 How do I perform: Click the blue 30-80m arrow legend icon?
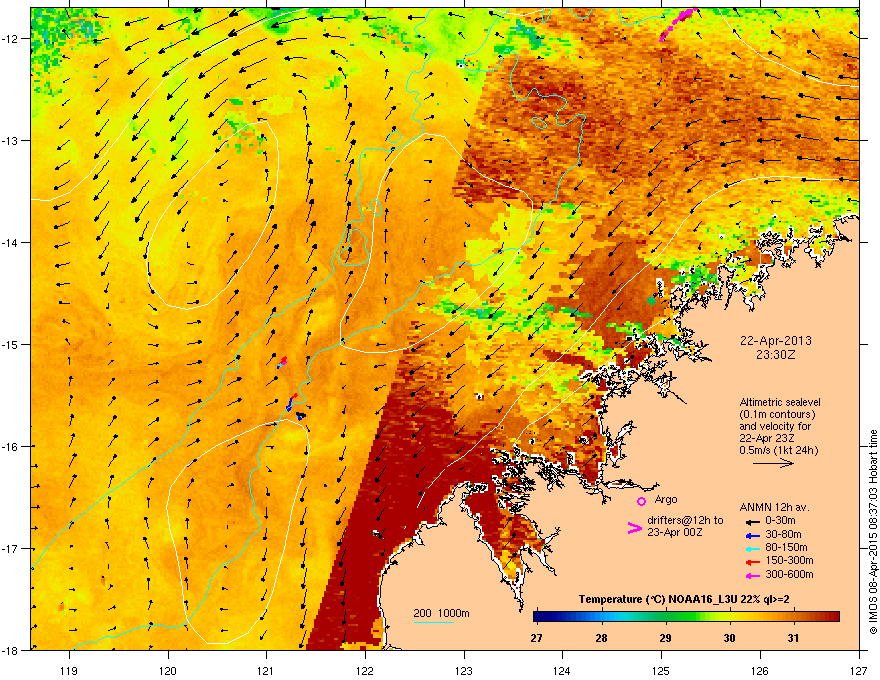752,536
